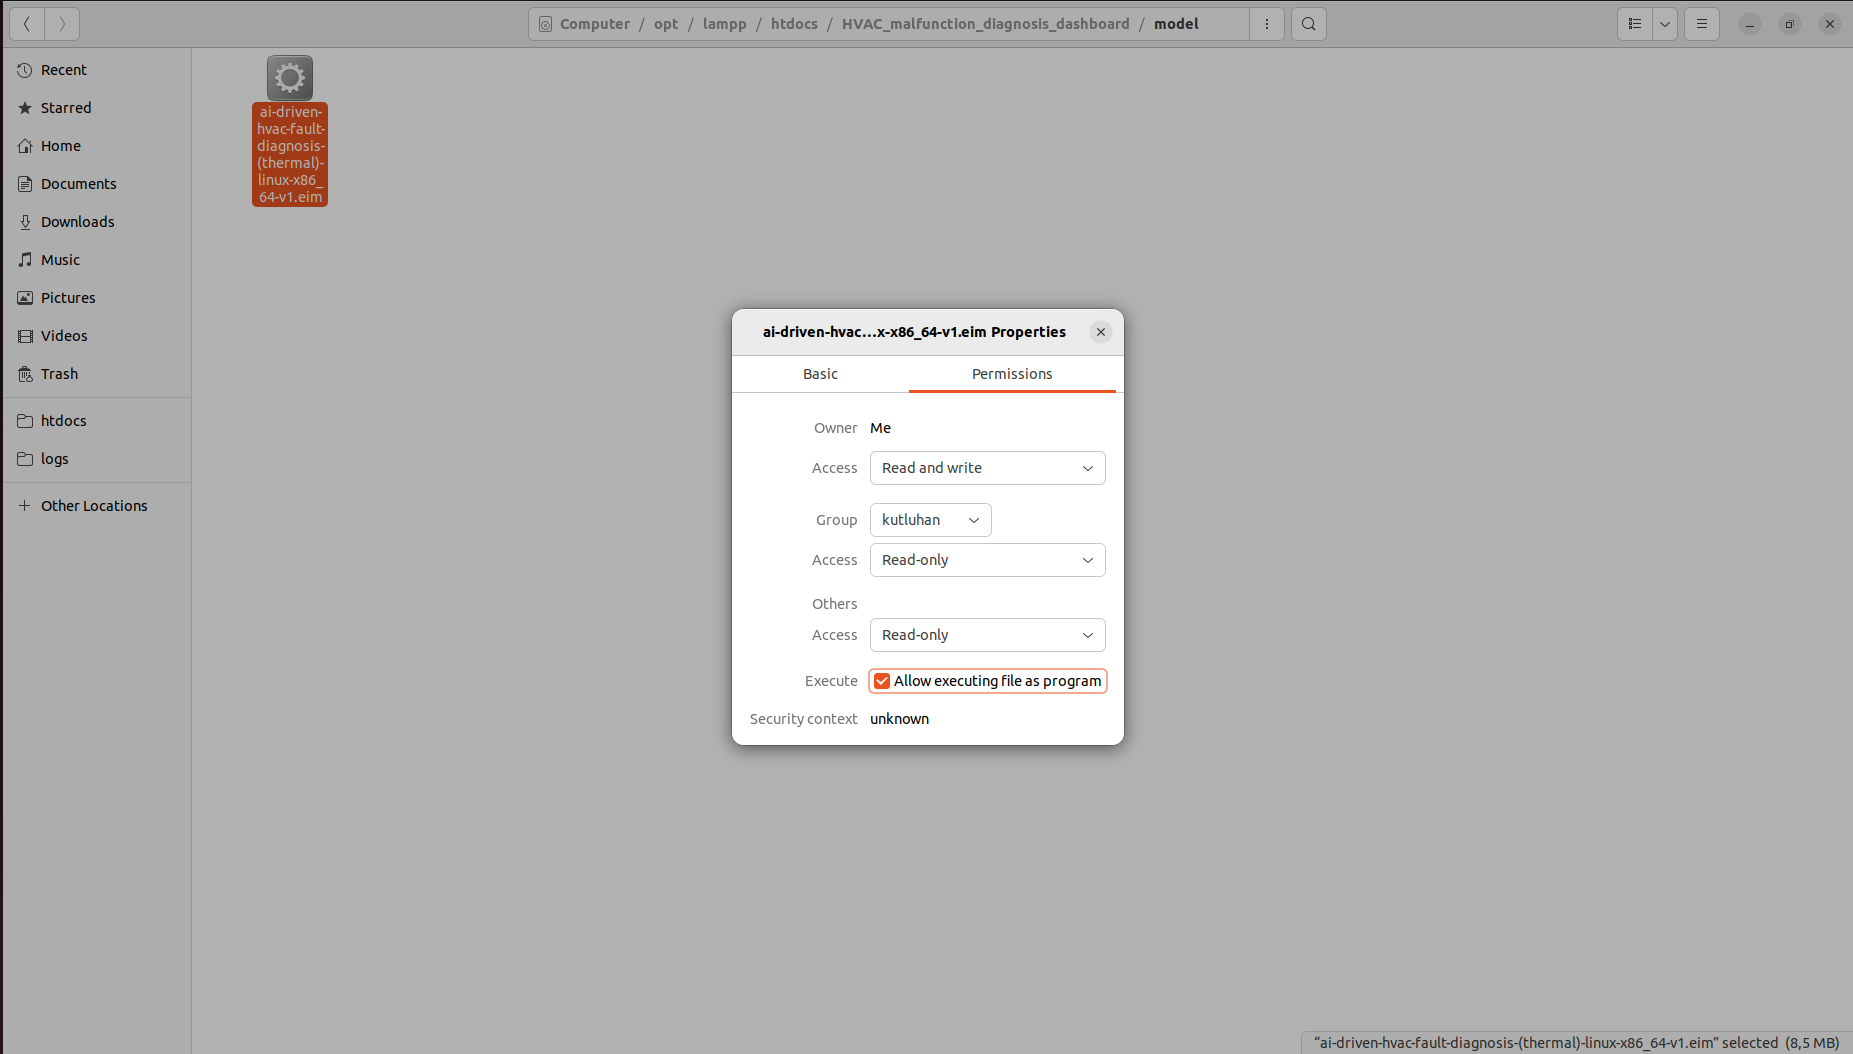Click the forward navigation arrow

click(62, 24)
